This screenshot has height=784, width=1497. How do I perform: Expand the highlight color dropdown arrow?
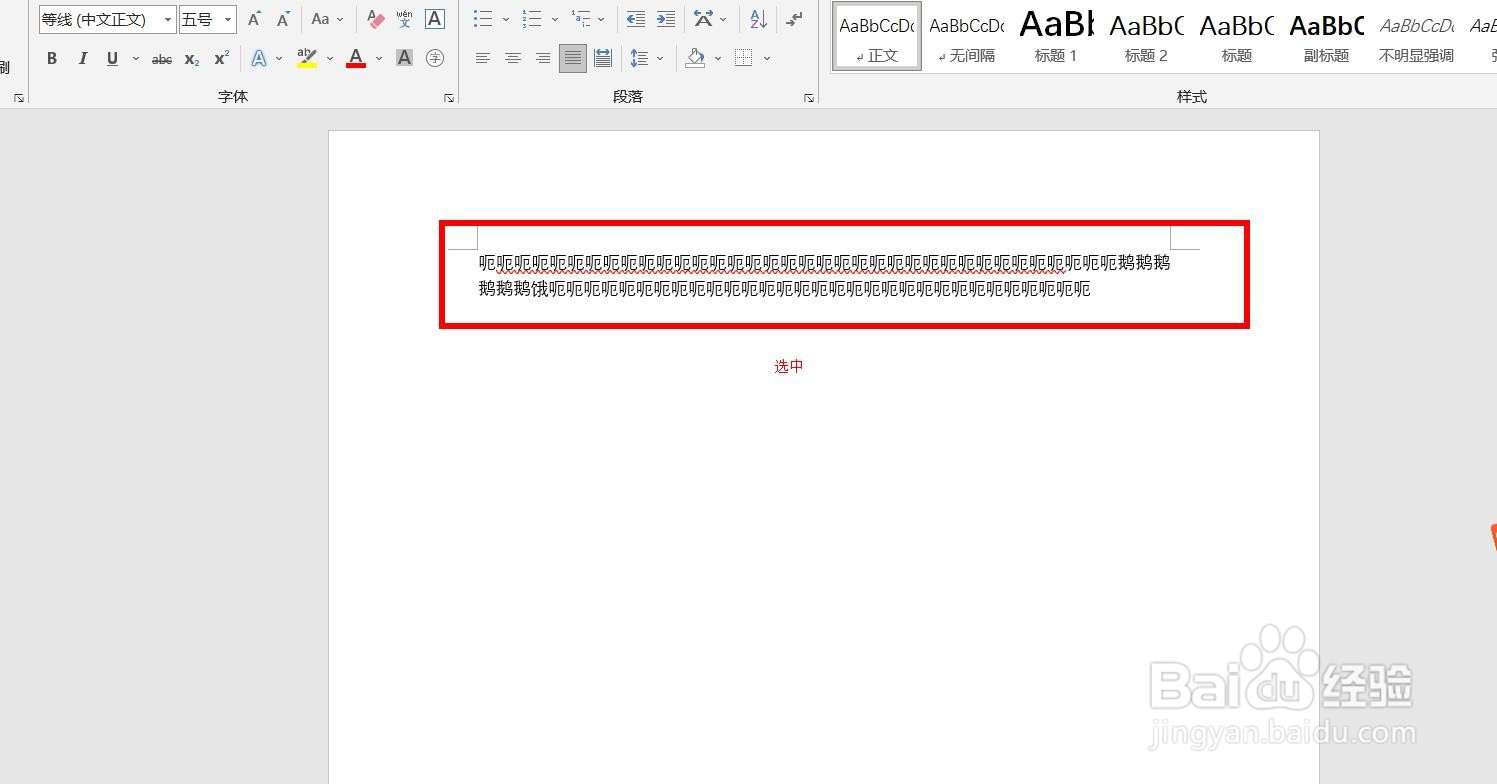(329, 59)
